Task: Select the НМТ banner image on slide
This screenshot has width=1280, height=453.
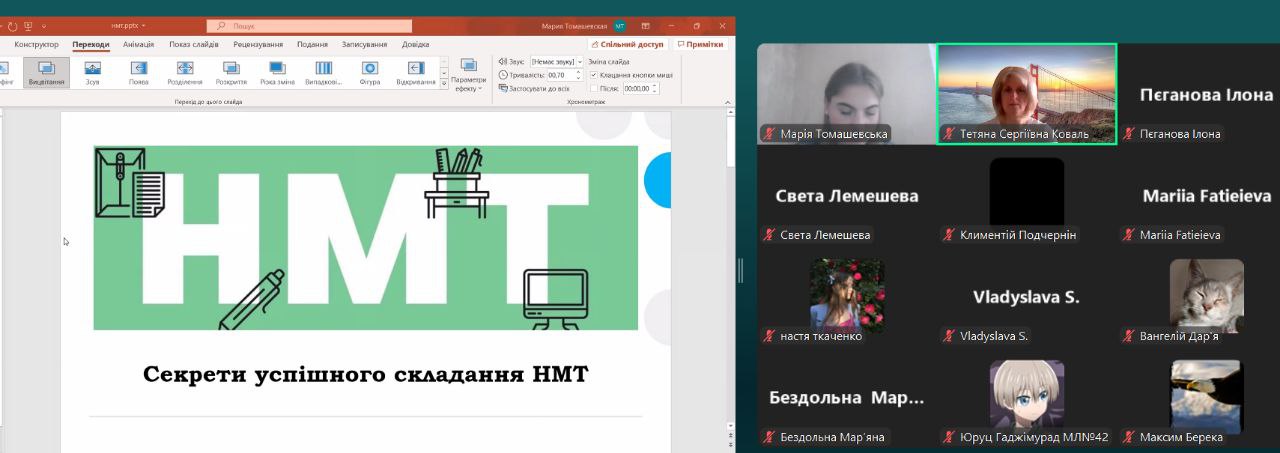Action: click(366, 237)
